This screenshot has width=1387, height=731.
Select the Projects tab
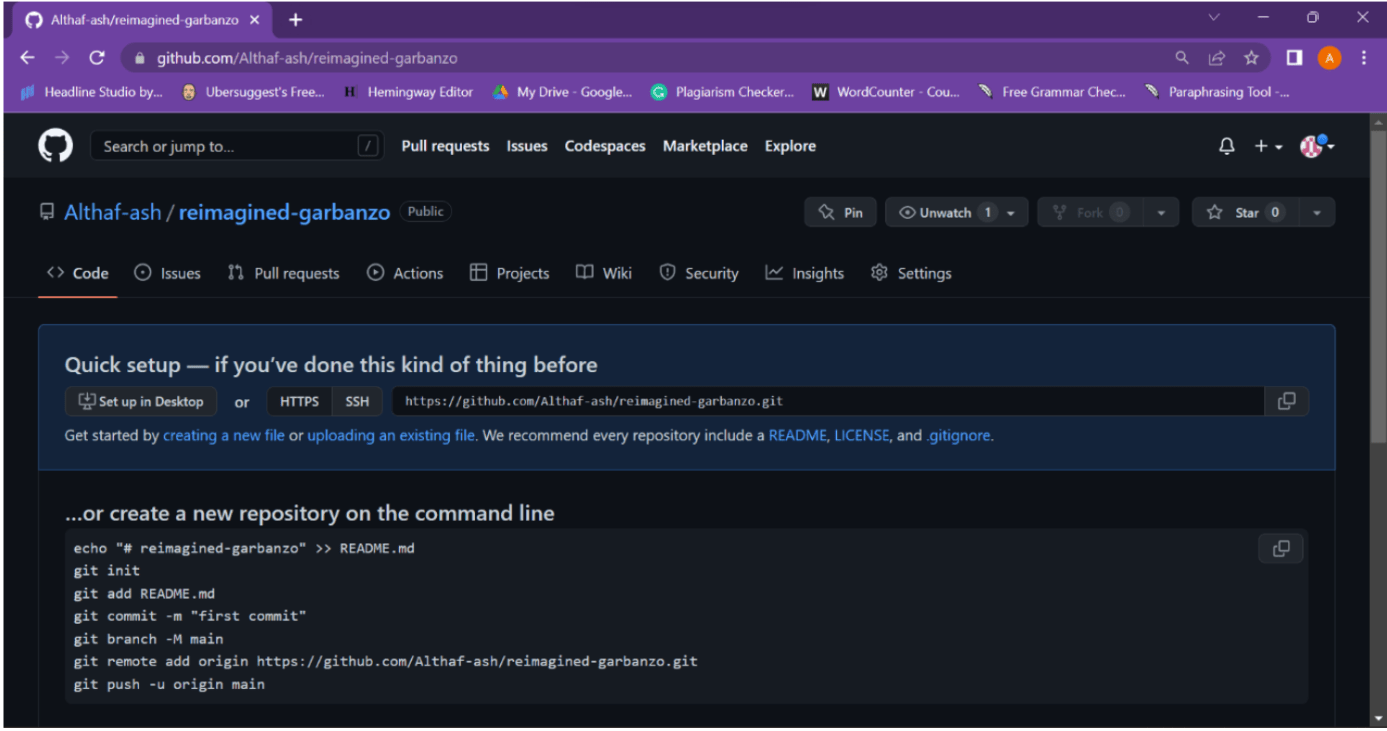click(x=509, y=273)
